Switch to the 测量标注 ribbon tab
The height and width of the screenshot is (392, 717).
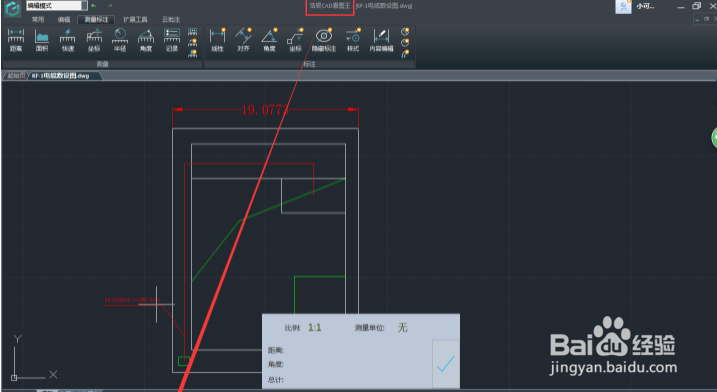[96, 20]
